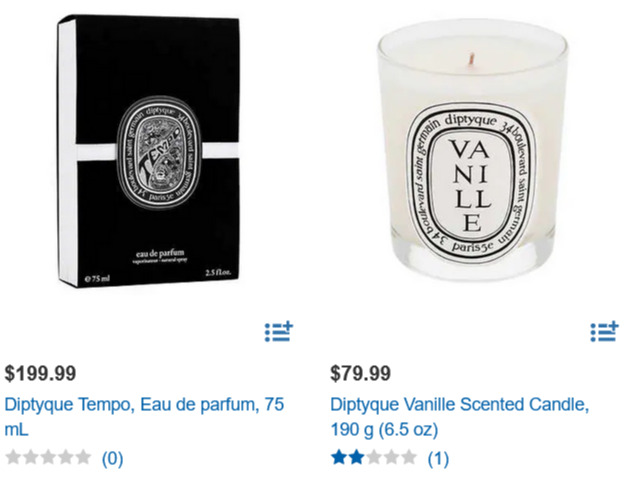Open the black Tempo perfume box image
The width and height of the screenshot is (635, 483).
click(x=148, y=151)
